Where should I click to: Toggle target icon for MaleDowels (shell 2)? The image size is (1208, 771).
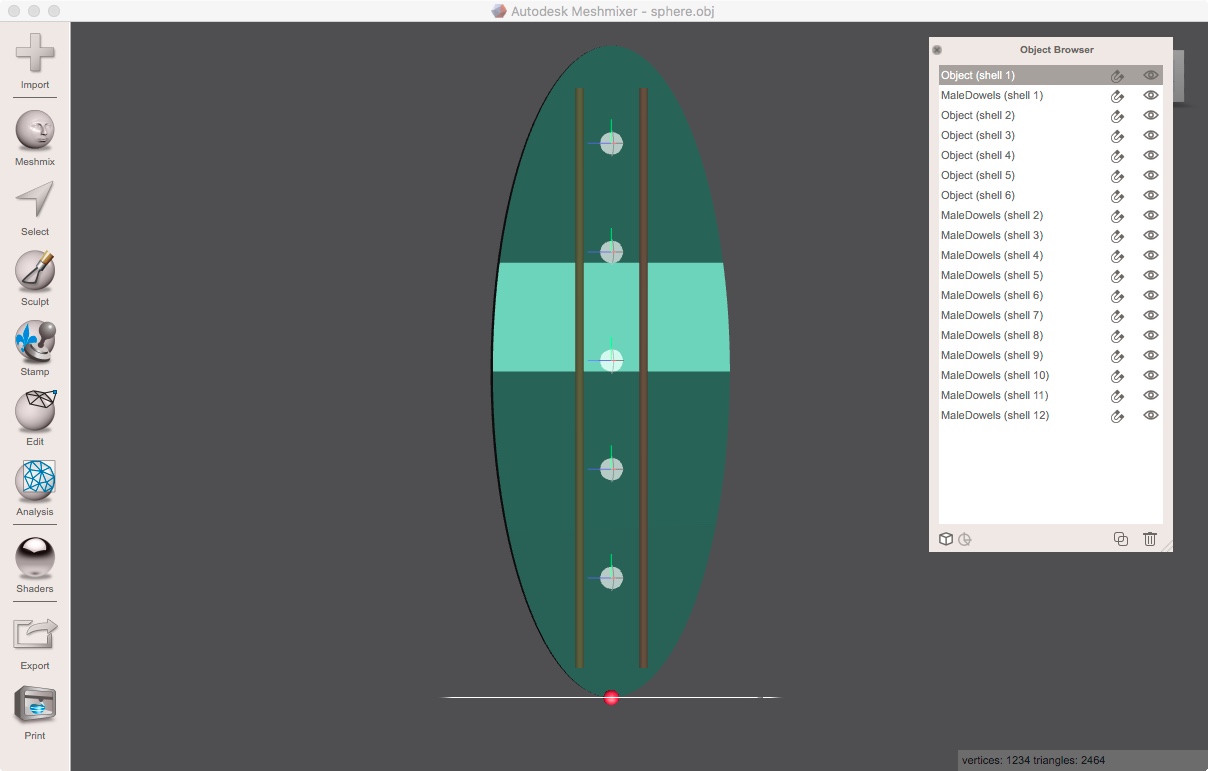[1118, 215]
